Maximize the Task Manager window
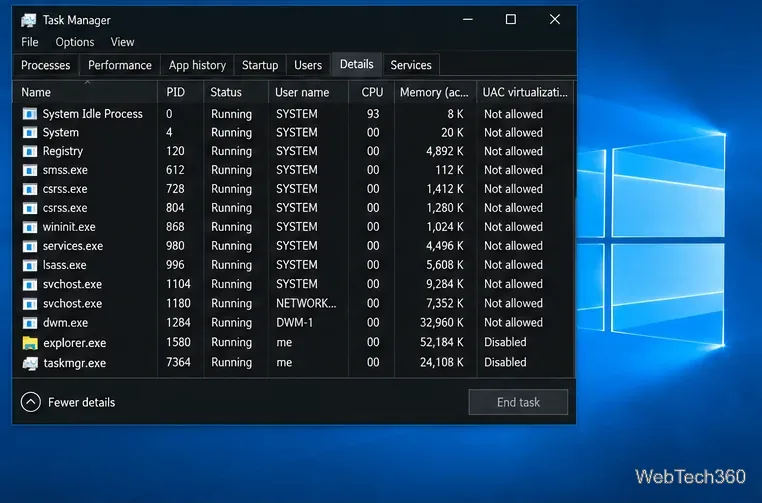Screen dimensions: 762x503 coord(511,19)
